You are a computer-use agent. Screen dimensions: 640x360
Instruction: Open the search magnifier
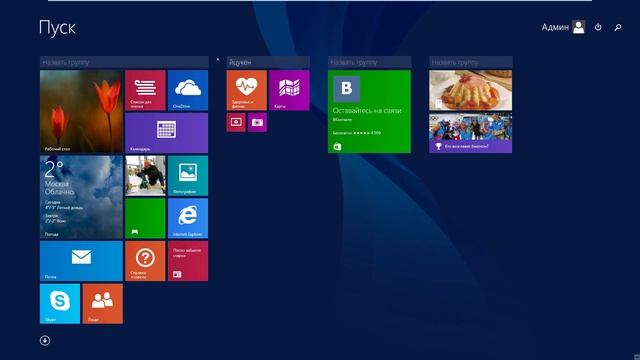tap(618, 27)
